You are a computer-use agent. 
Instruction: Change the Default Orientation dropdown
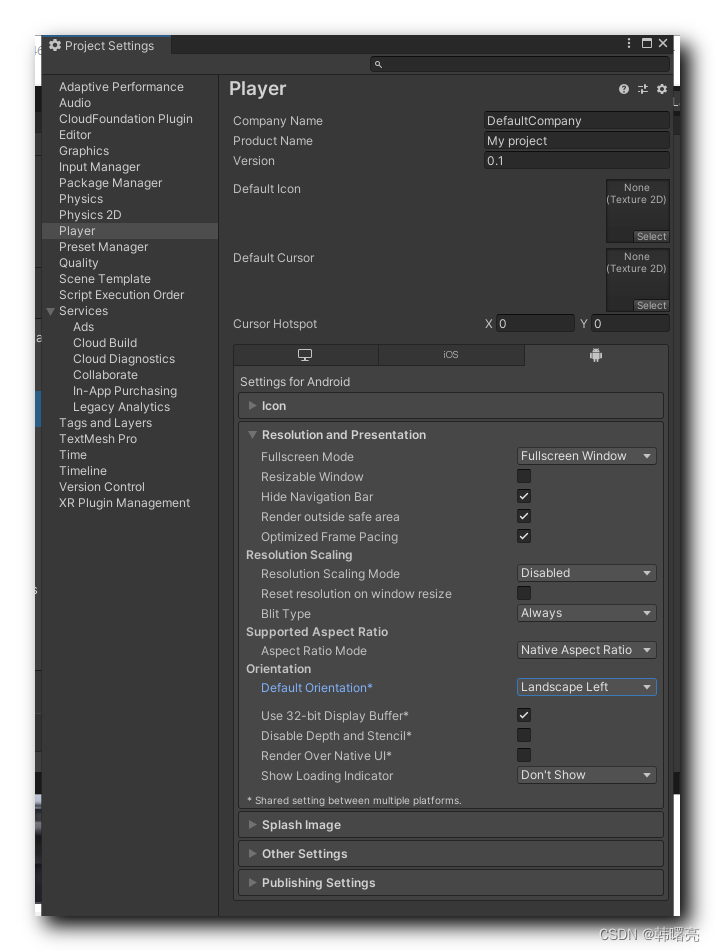[586, 687]
